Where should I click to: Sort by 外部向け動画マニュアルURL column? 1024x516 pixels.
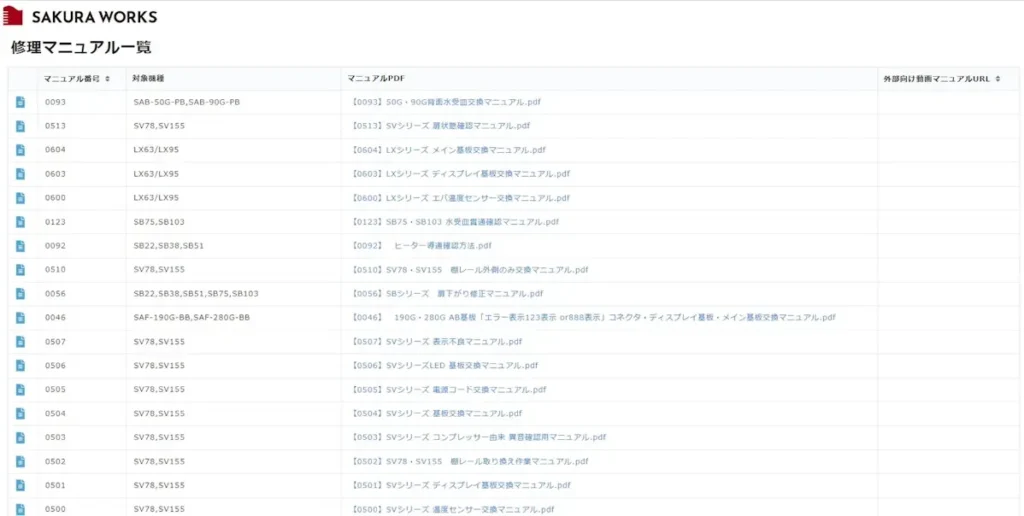940,78
